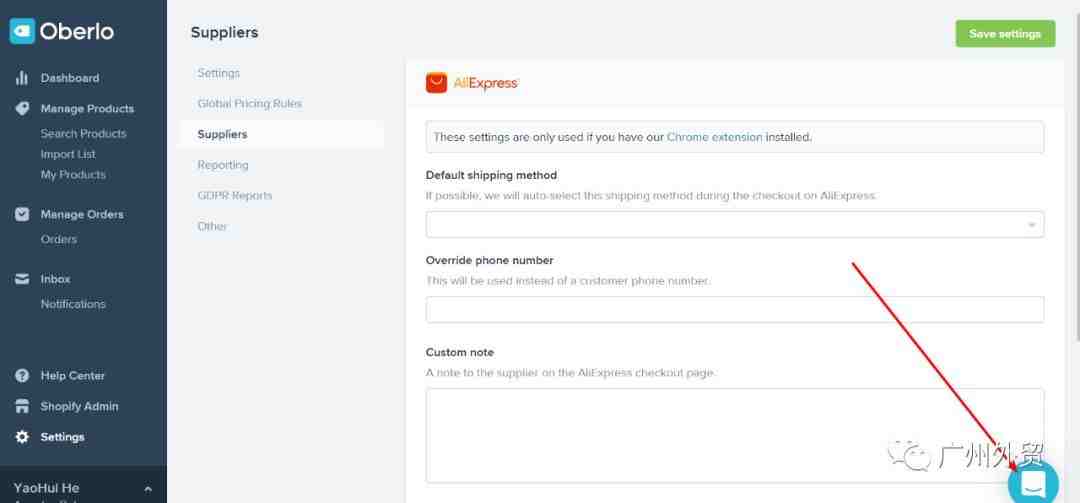Click the Save settings button
The width and height of the screenshot is (1080, 503).
point(1005,34)
